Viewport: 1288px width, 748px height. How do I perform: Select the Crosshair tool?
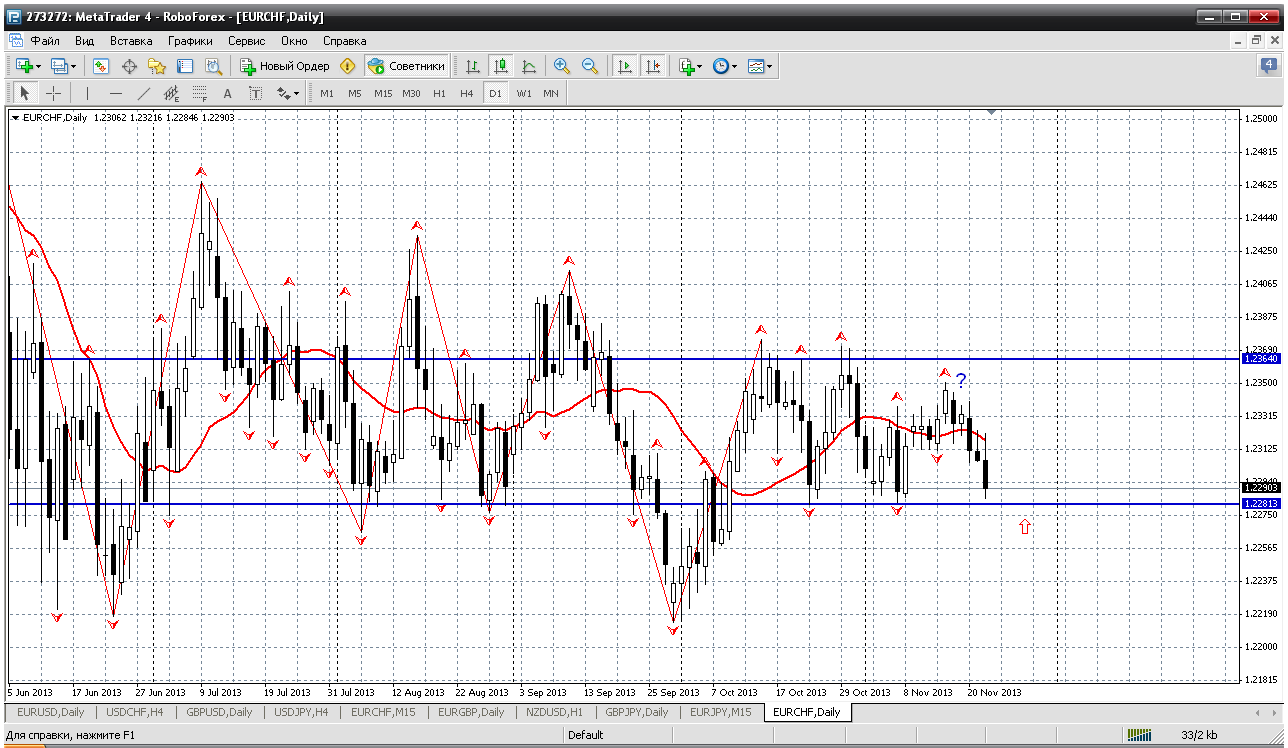click(x=53, y=93)
